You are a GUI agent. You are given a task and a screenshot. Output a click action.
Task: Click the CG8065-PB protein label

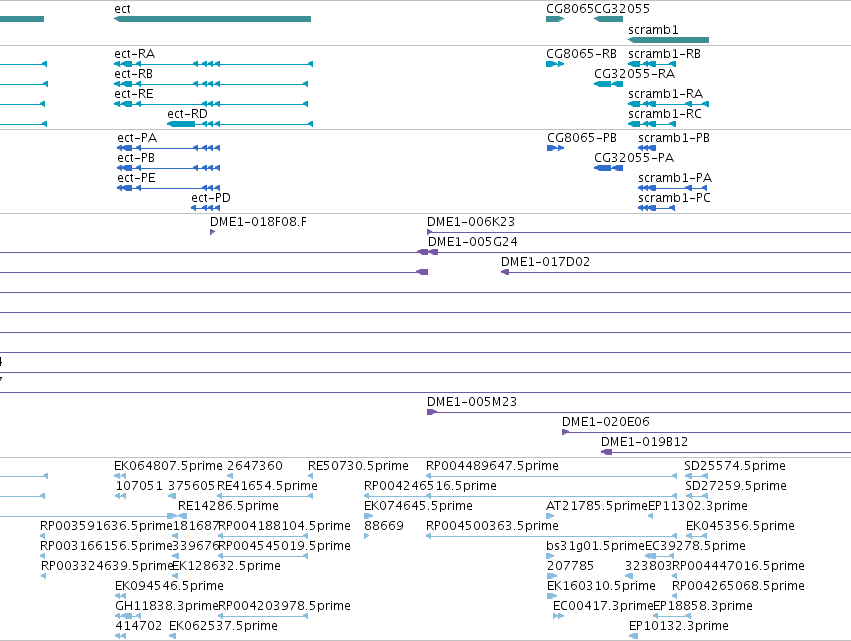pyautogui.click(x=582, y=138)
